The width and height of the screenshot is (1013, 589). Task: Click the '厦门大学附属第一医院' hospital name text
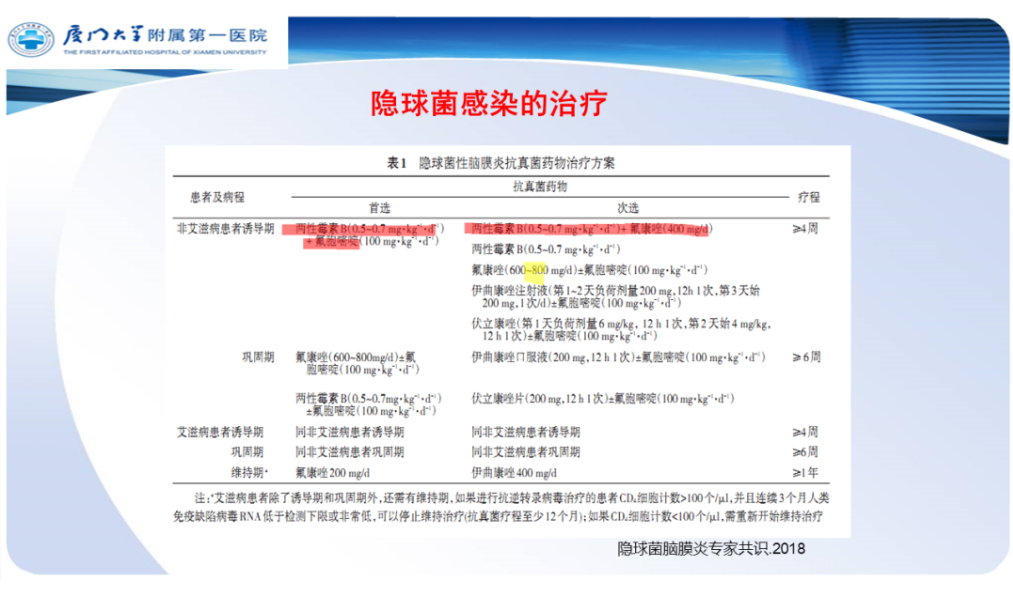(x=165, y=34)
